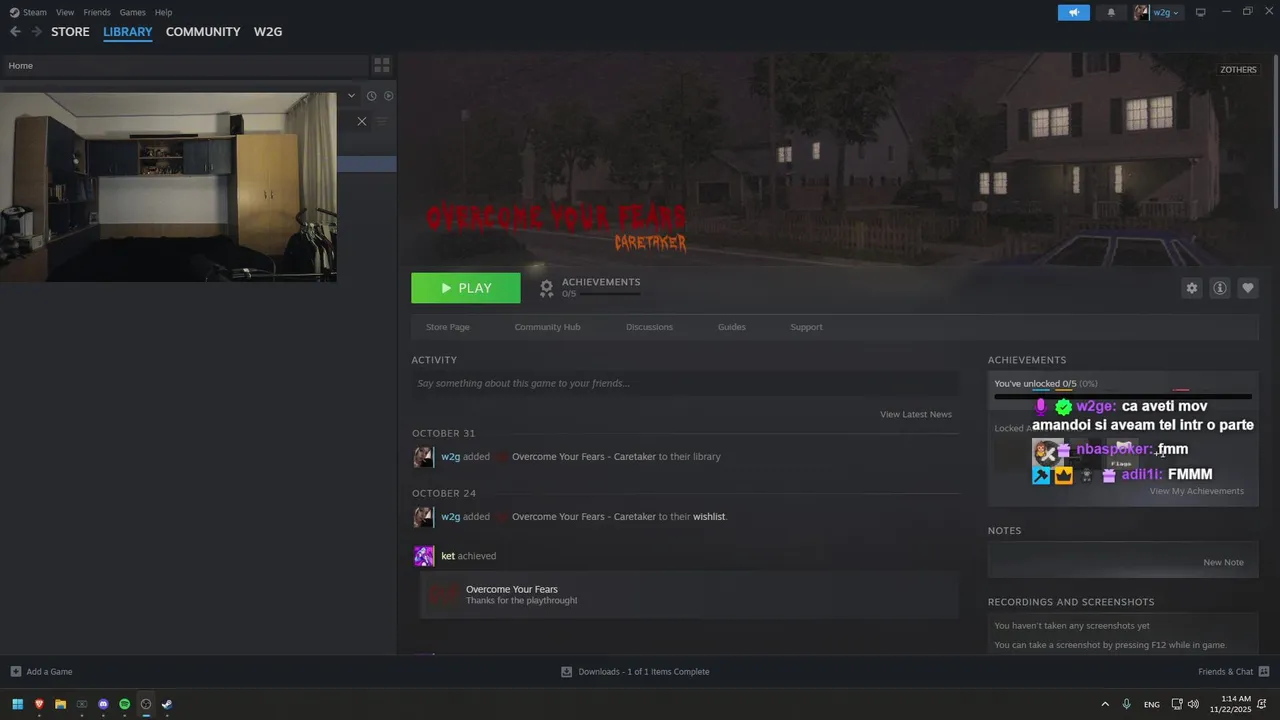Open game settings gear icon

pos(1192,288)
